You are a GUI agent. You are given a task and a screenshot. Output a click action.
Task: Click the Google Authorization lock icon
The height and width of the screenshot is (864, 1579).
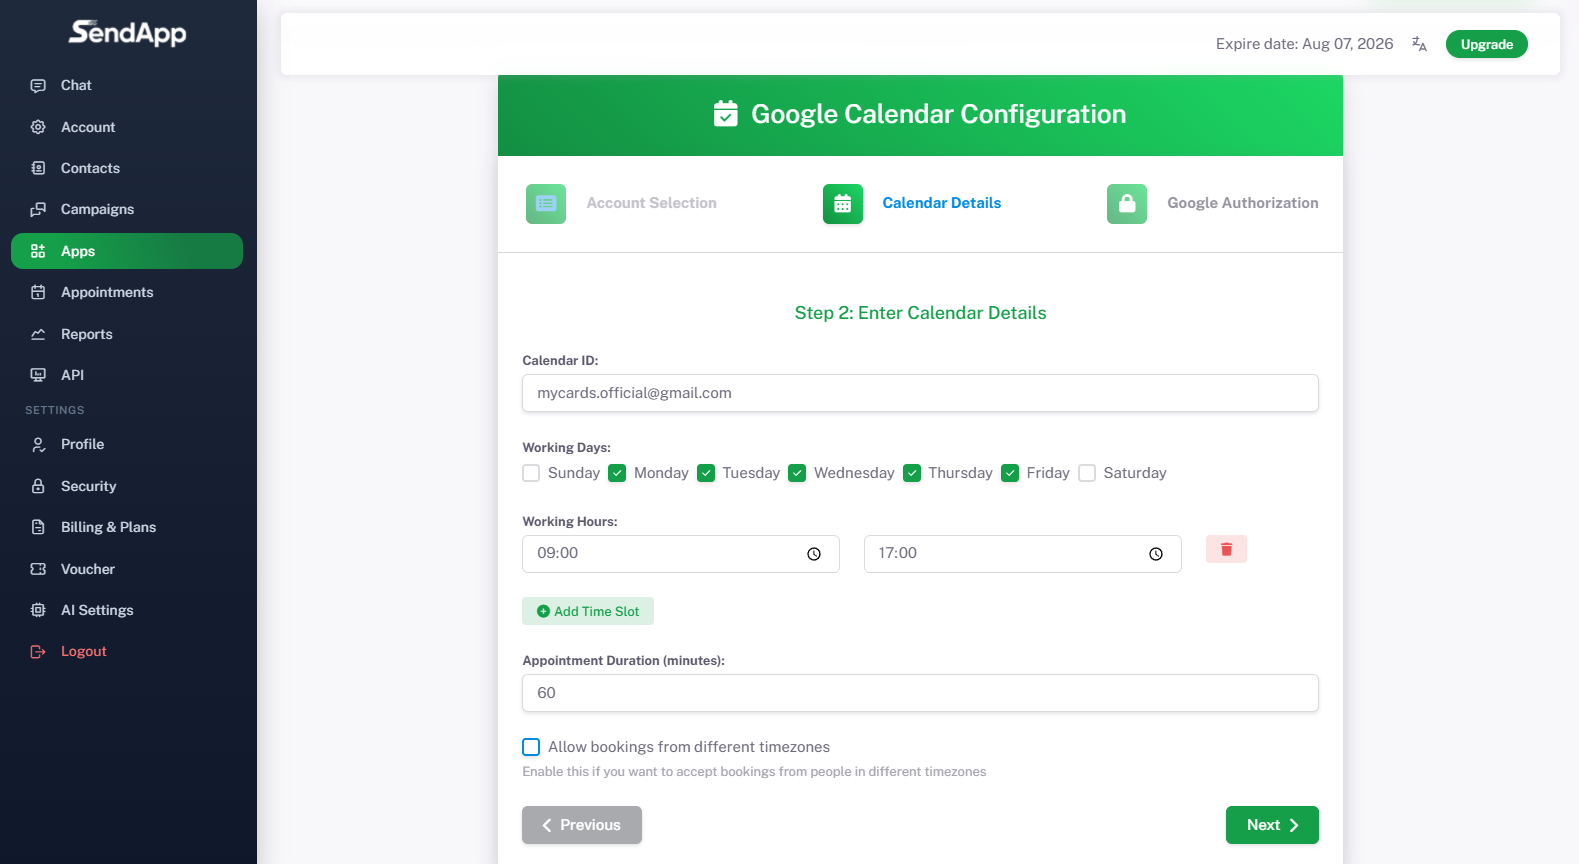click(1127, 204)
